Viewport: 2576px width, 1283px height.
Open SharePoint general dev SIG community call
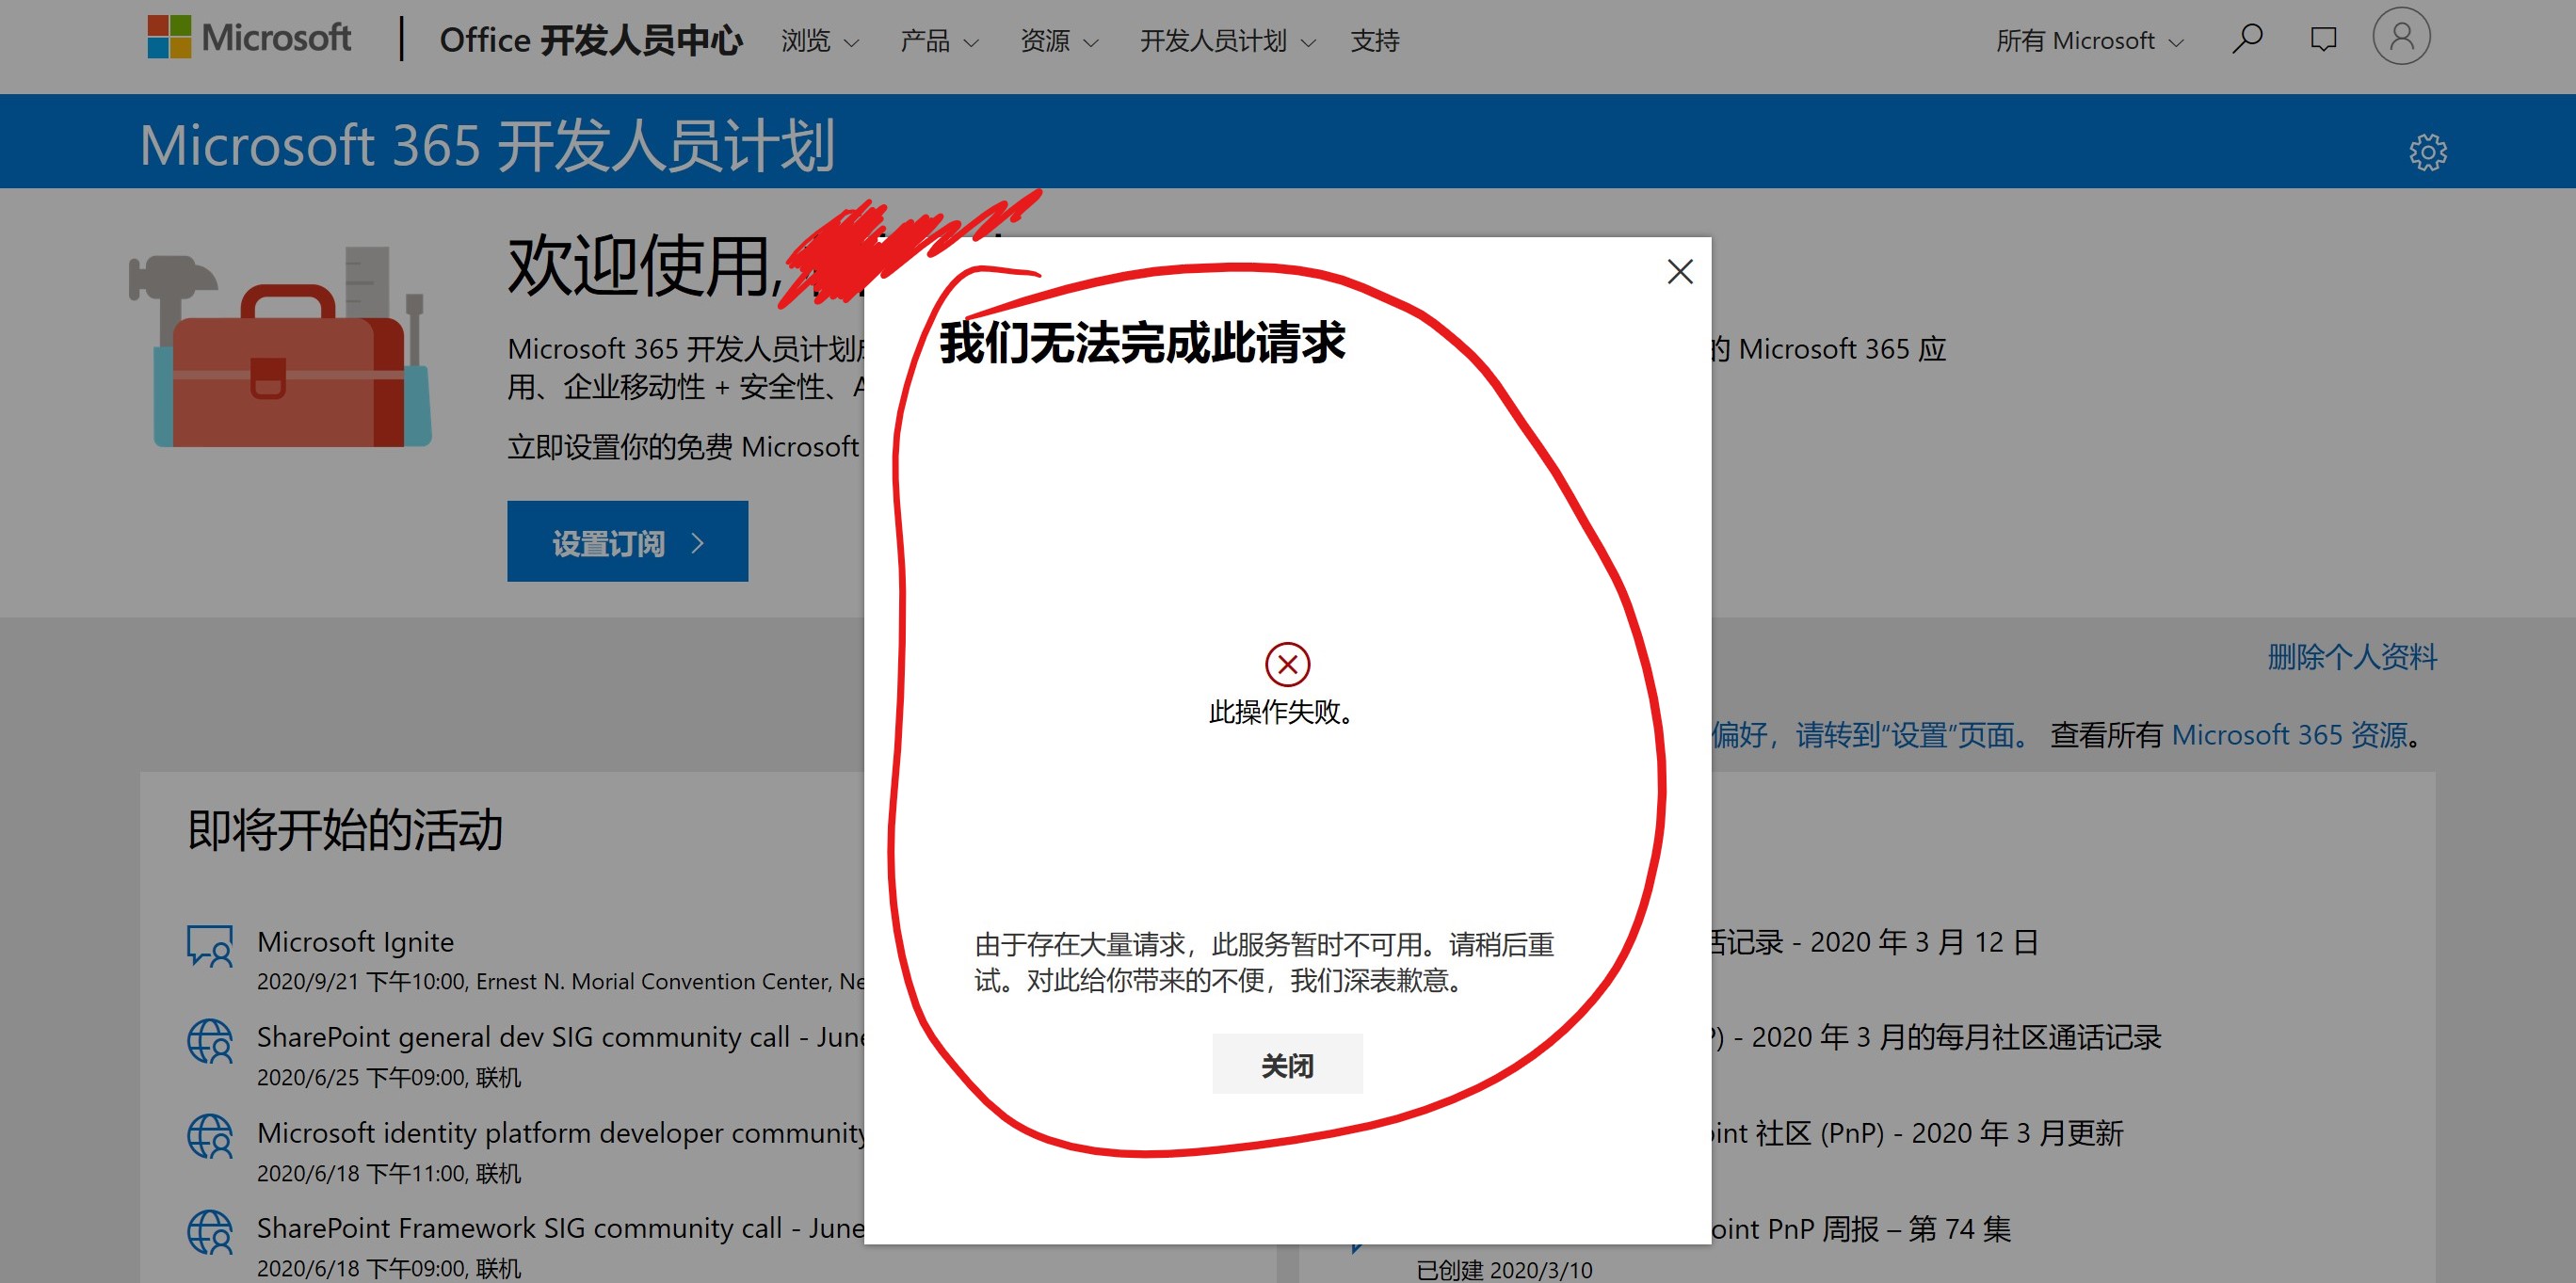[561, 1037]
